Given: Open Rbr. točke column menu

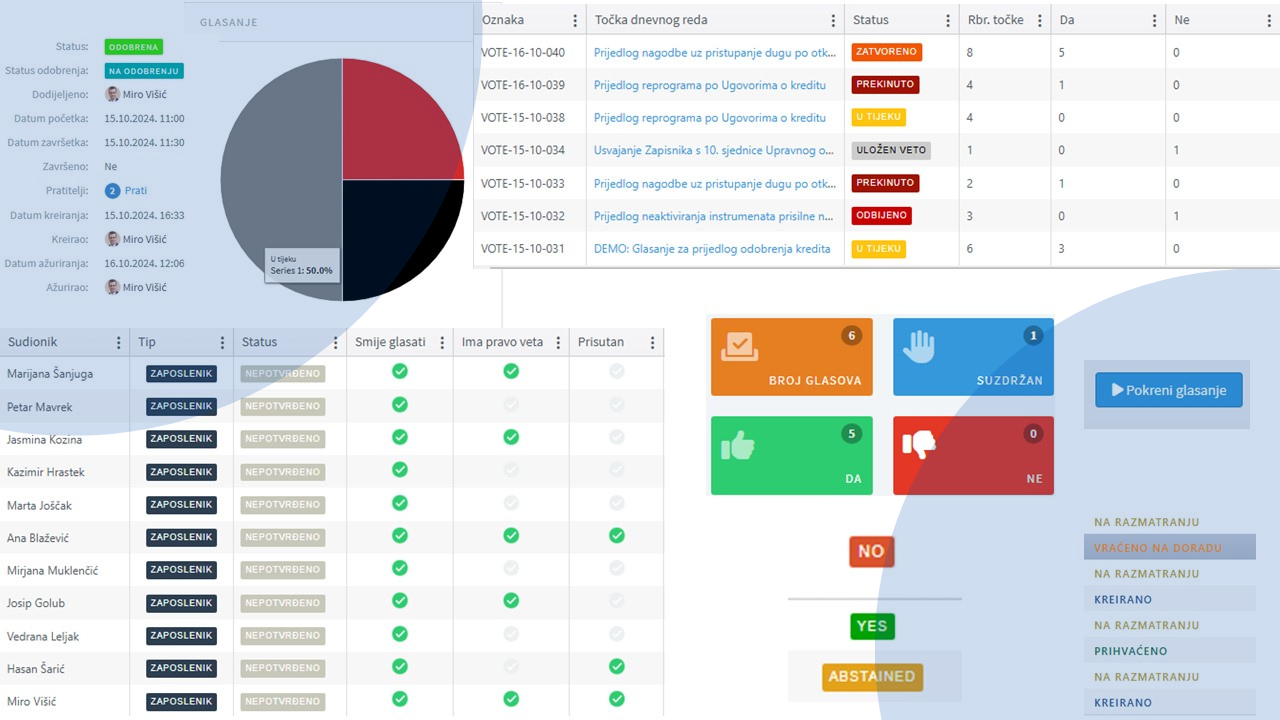Looking at the screenshot, I should point(1039,20).
